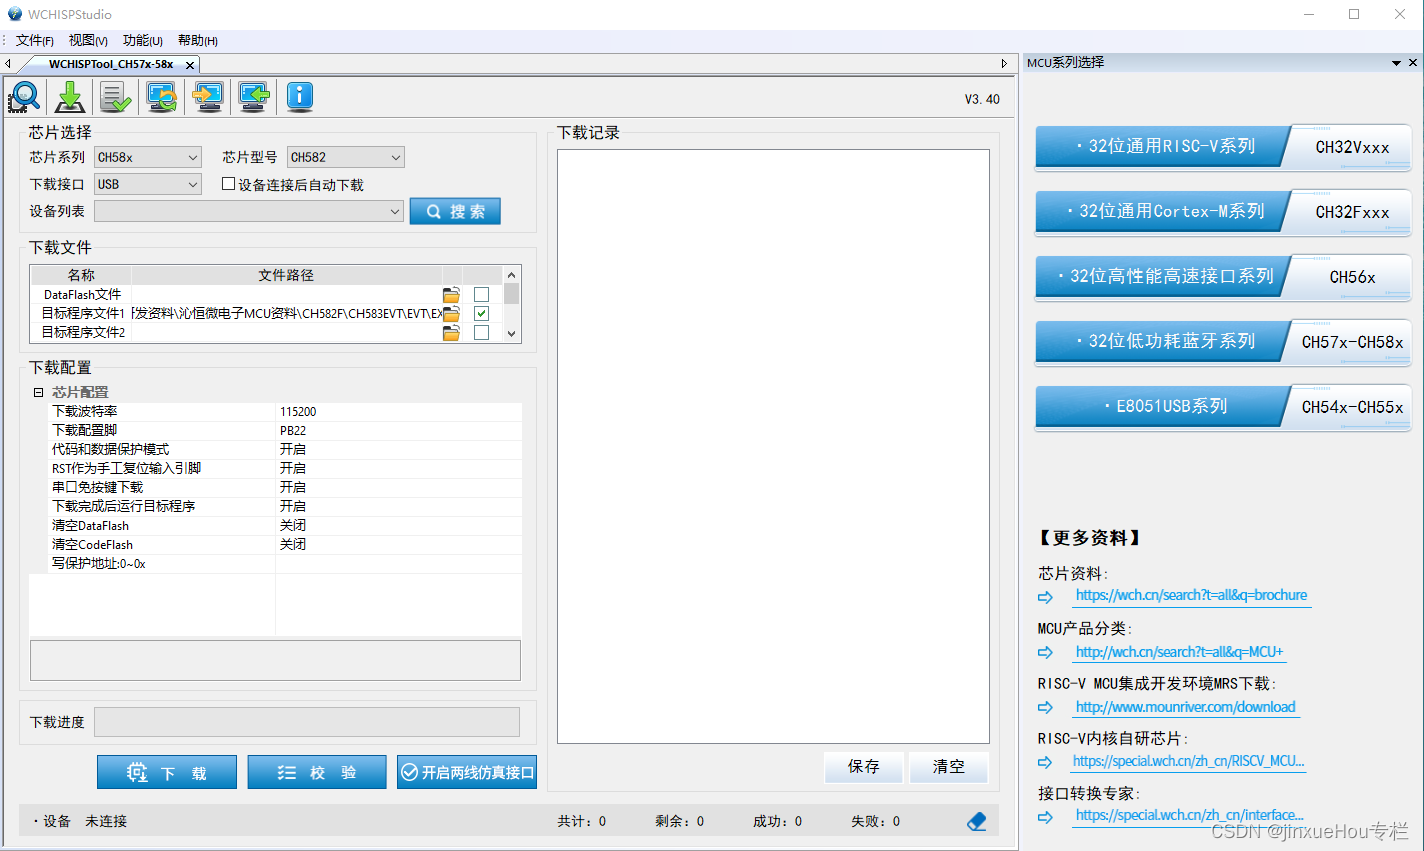Select the WCHISPTool_CH57x-58x tab
1424x851 pixels.
pyautogui.click(x=110, y=64)
